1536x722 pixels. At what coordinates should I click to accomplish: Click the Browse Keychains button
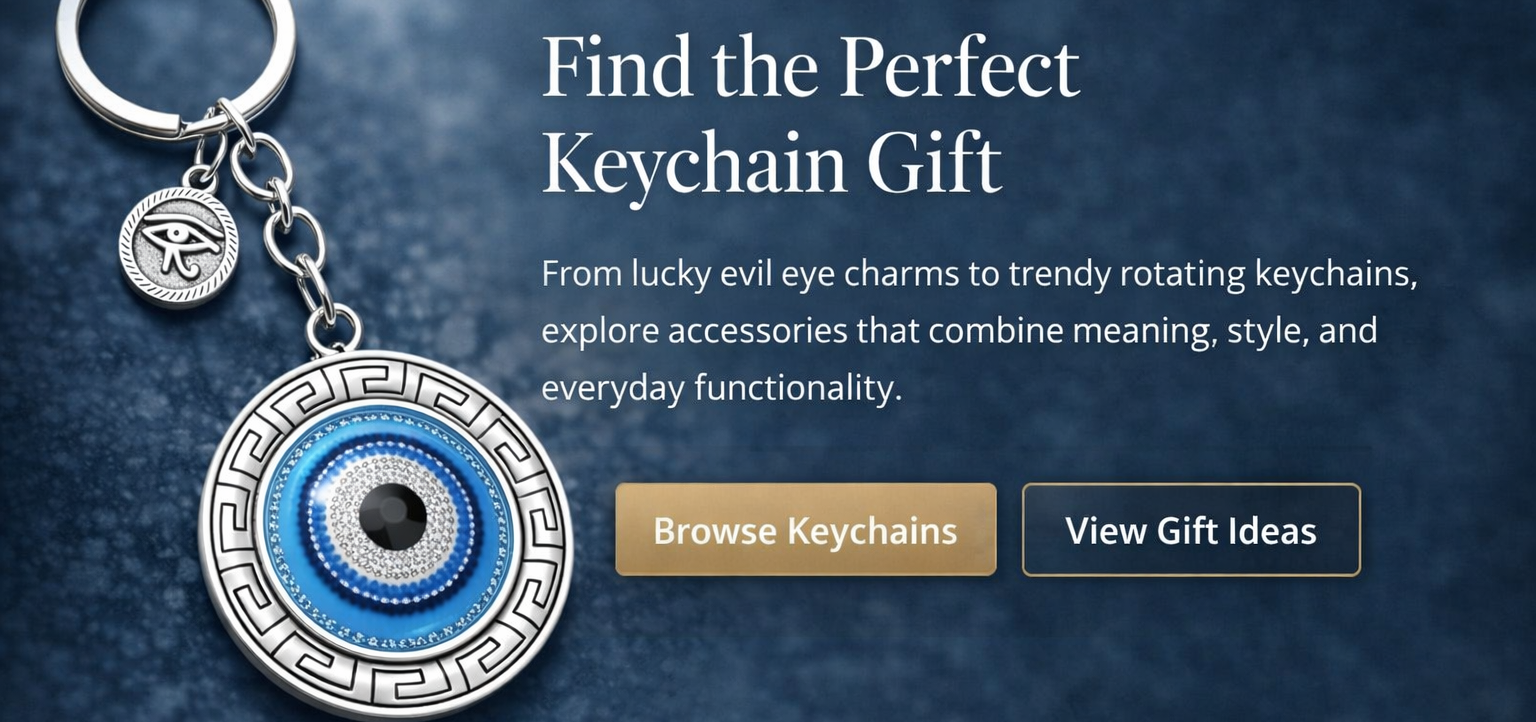(x=805, y=530)
